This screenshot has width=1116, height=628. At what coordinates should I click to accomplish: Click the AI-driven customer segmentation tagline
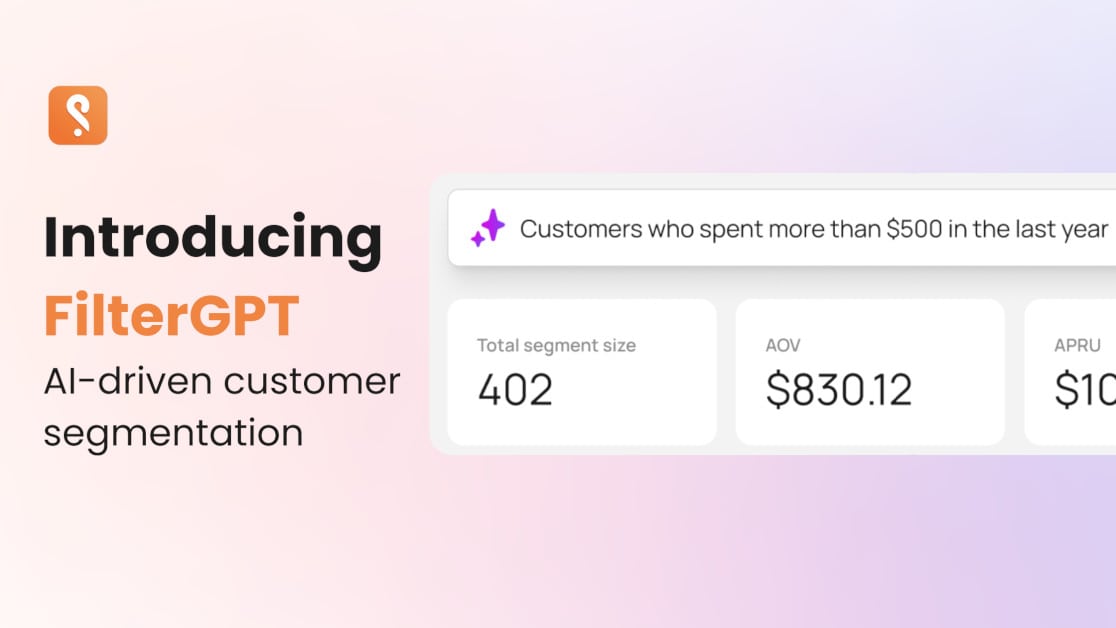click(x=222, y=406)
